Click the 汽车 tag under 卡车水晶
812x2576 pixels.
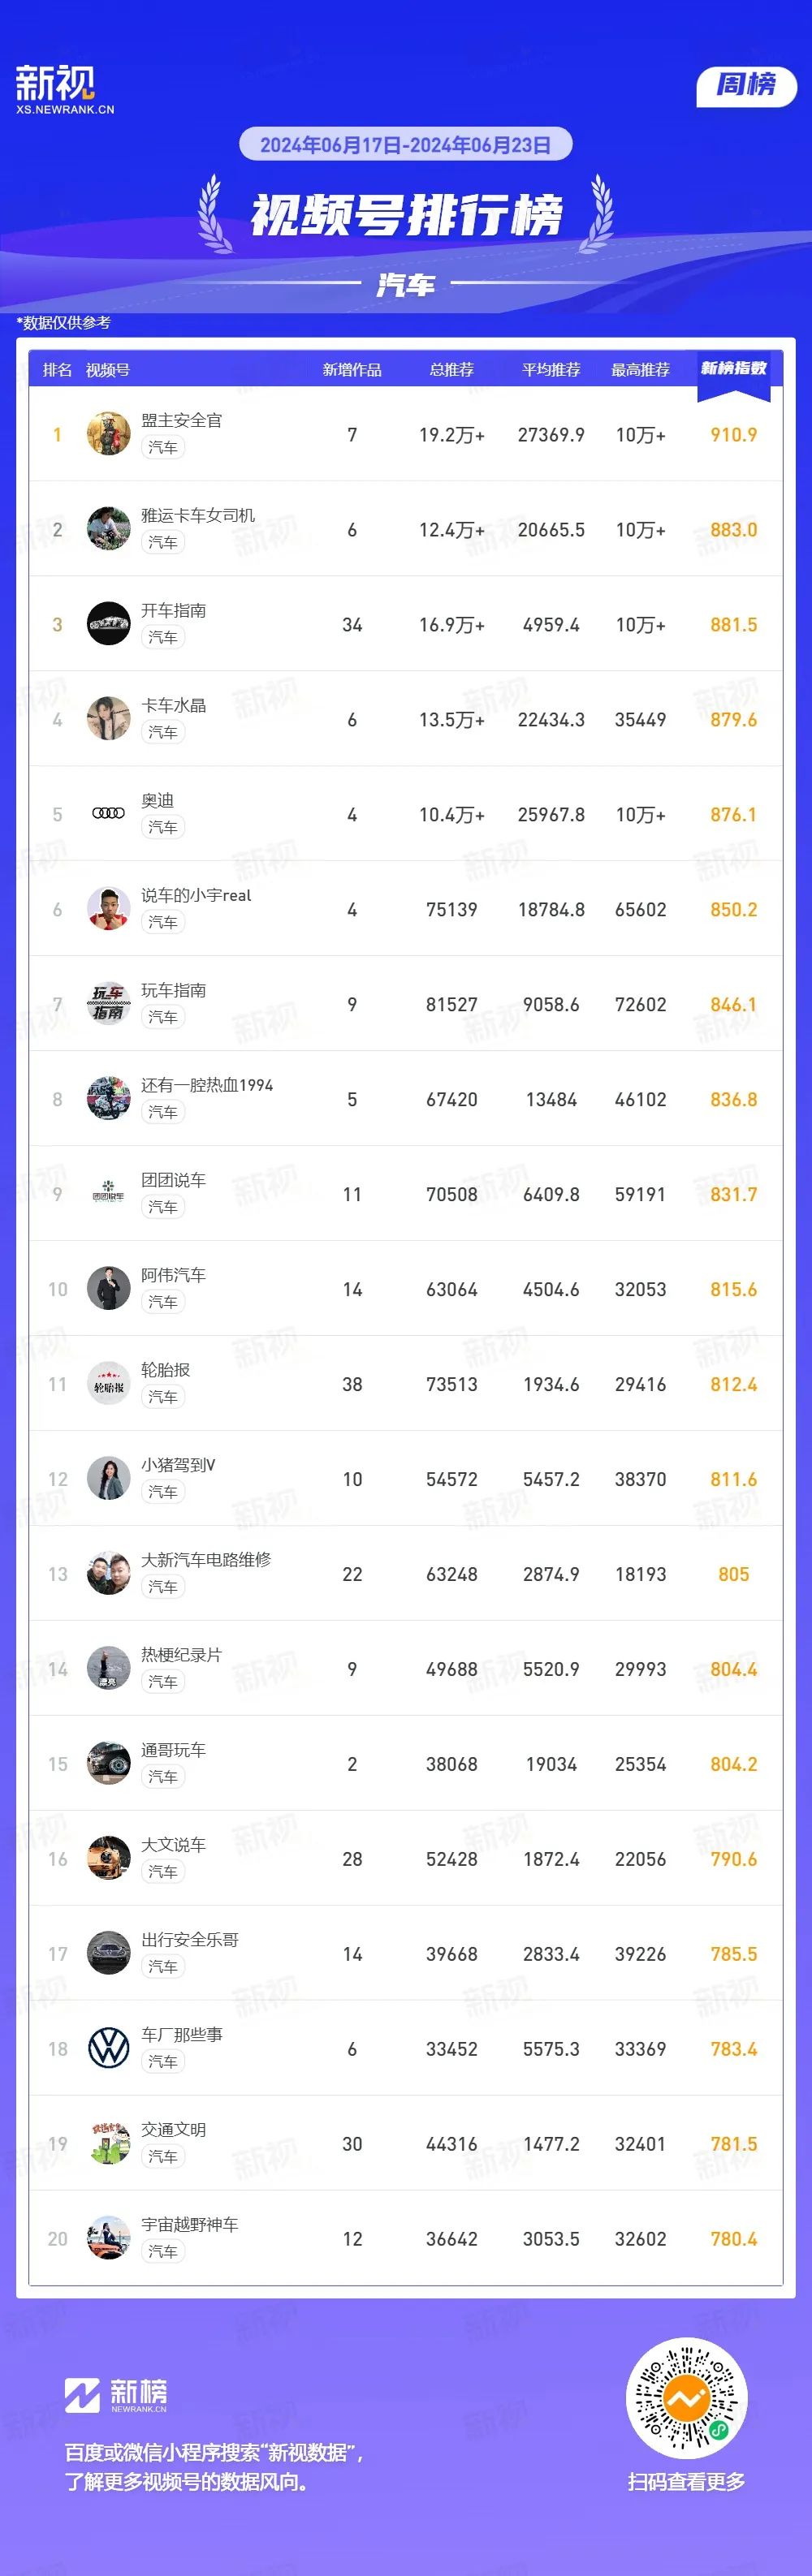point(163,732)
